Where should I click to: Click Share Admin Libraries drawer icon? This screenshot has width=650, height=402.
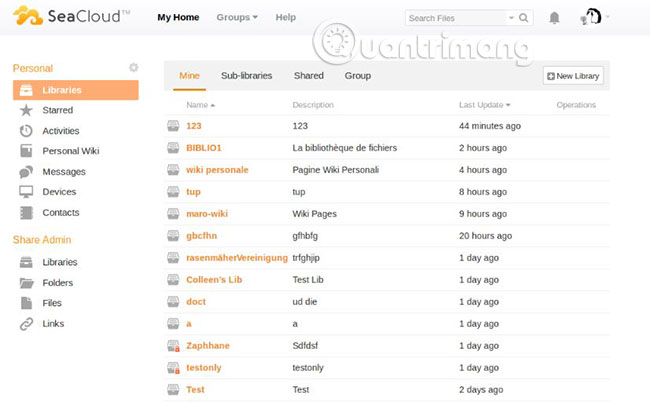click(26, 262)
